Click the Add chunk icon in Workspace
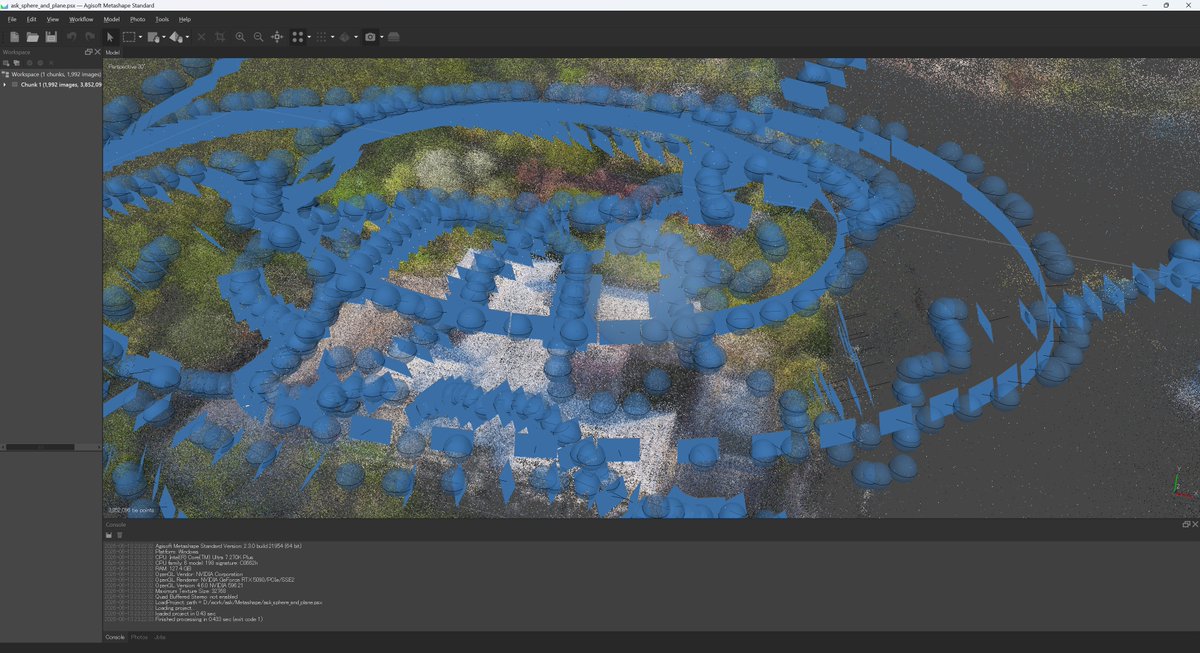1200x653 pixels. [x=6, y=63]
